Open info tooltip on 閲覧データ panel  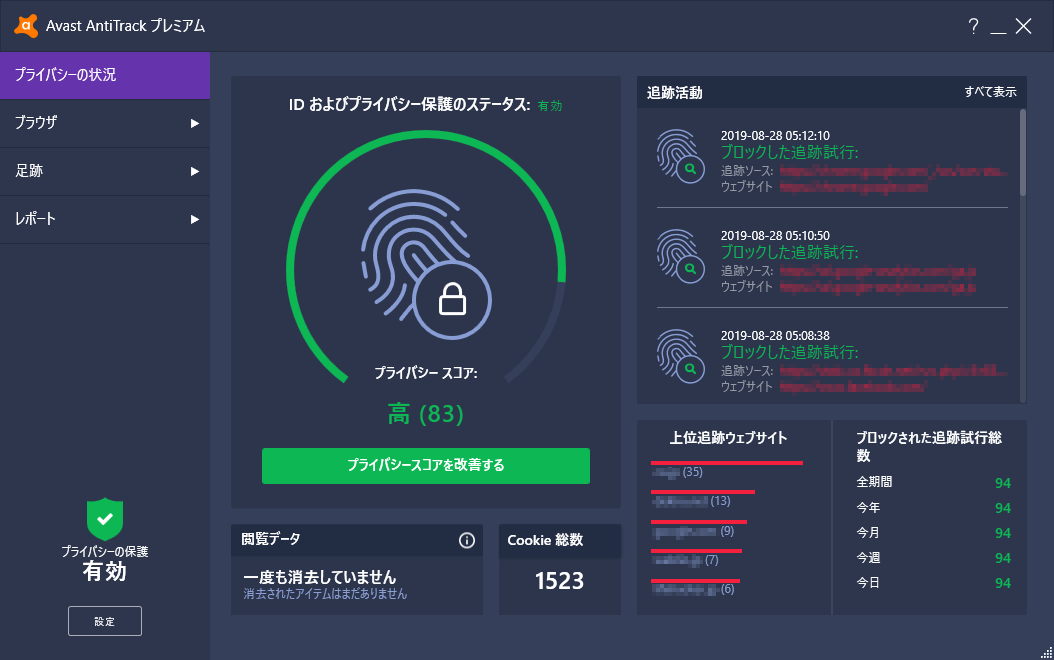tap(466, 540)
